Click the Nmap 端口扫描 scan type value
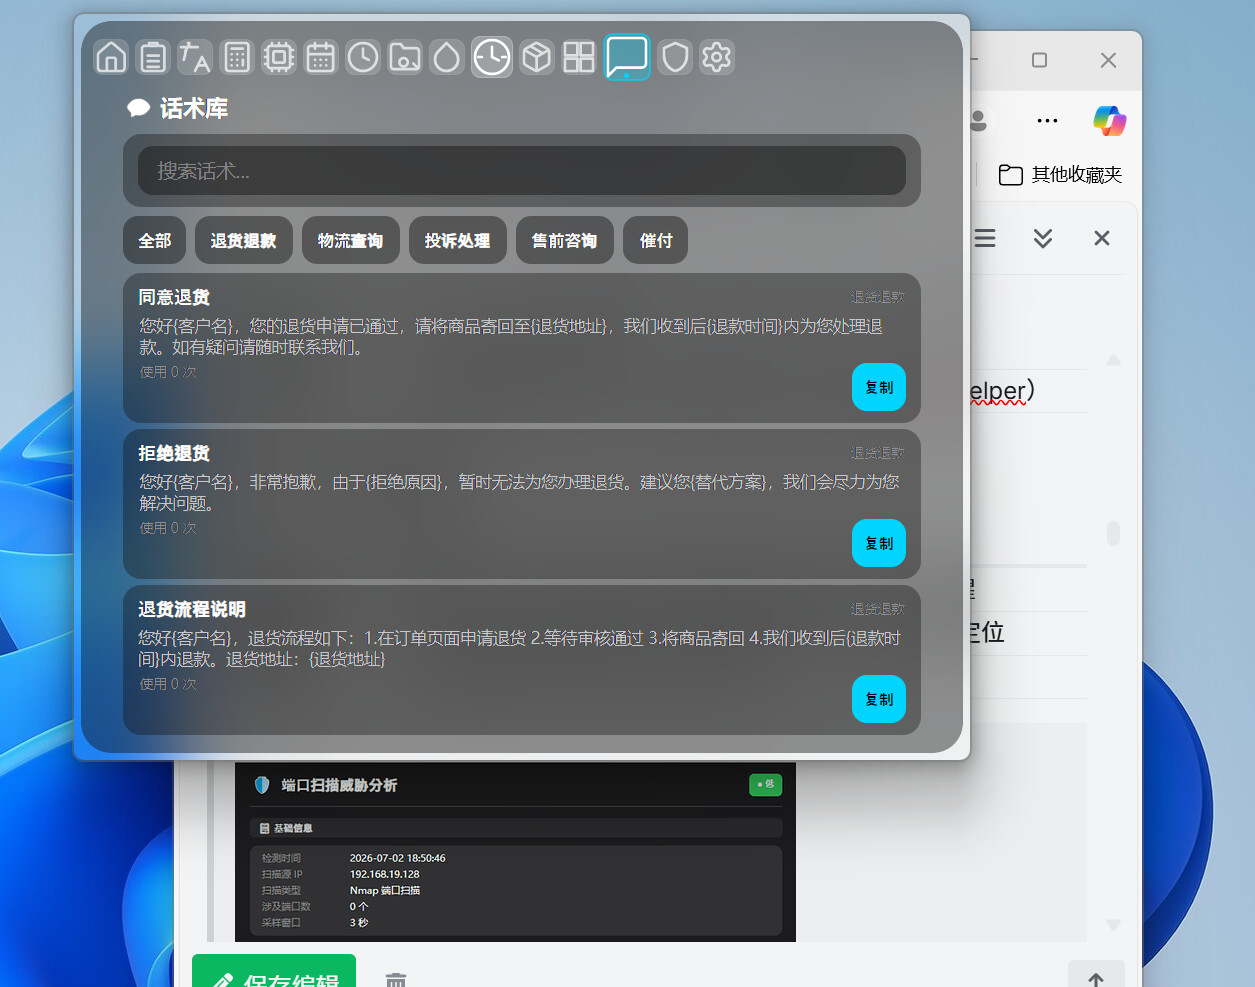Screen dimensions: 1255x987 (384, 890)
